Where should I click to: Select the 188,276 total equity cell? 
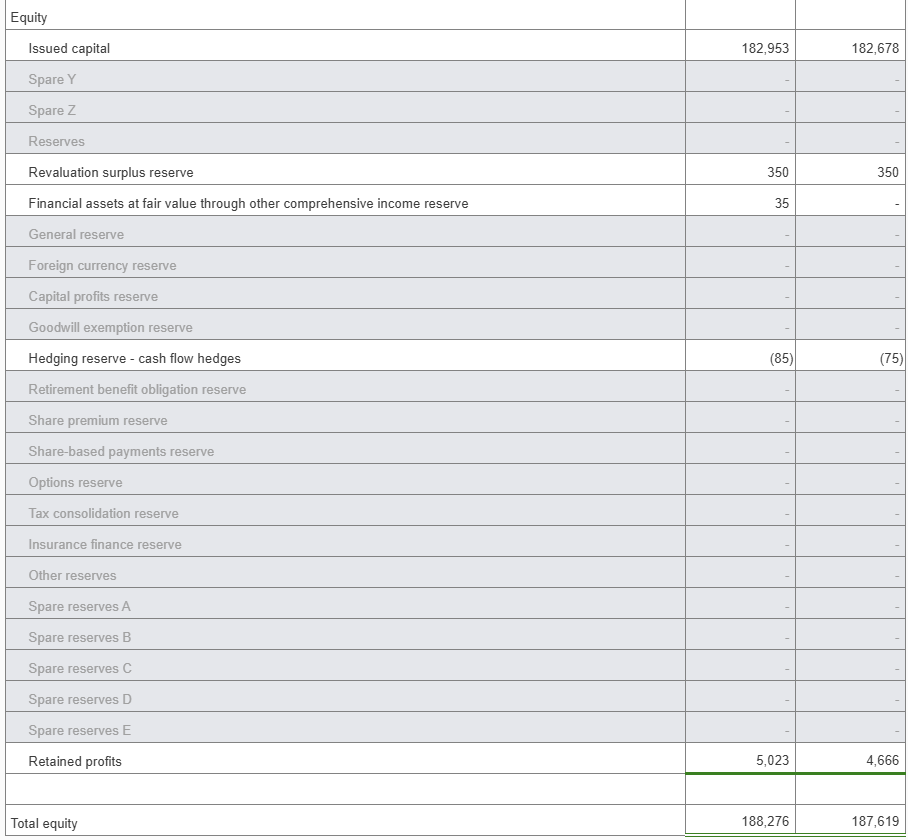click(x=766, y=821)
